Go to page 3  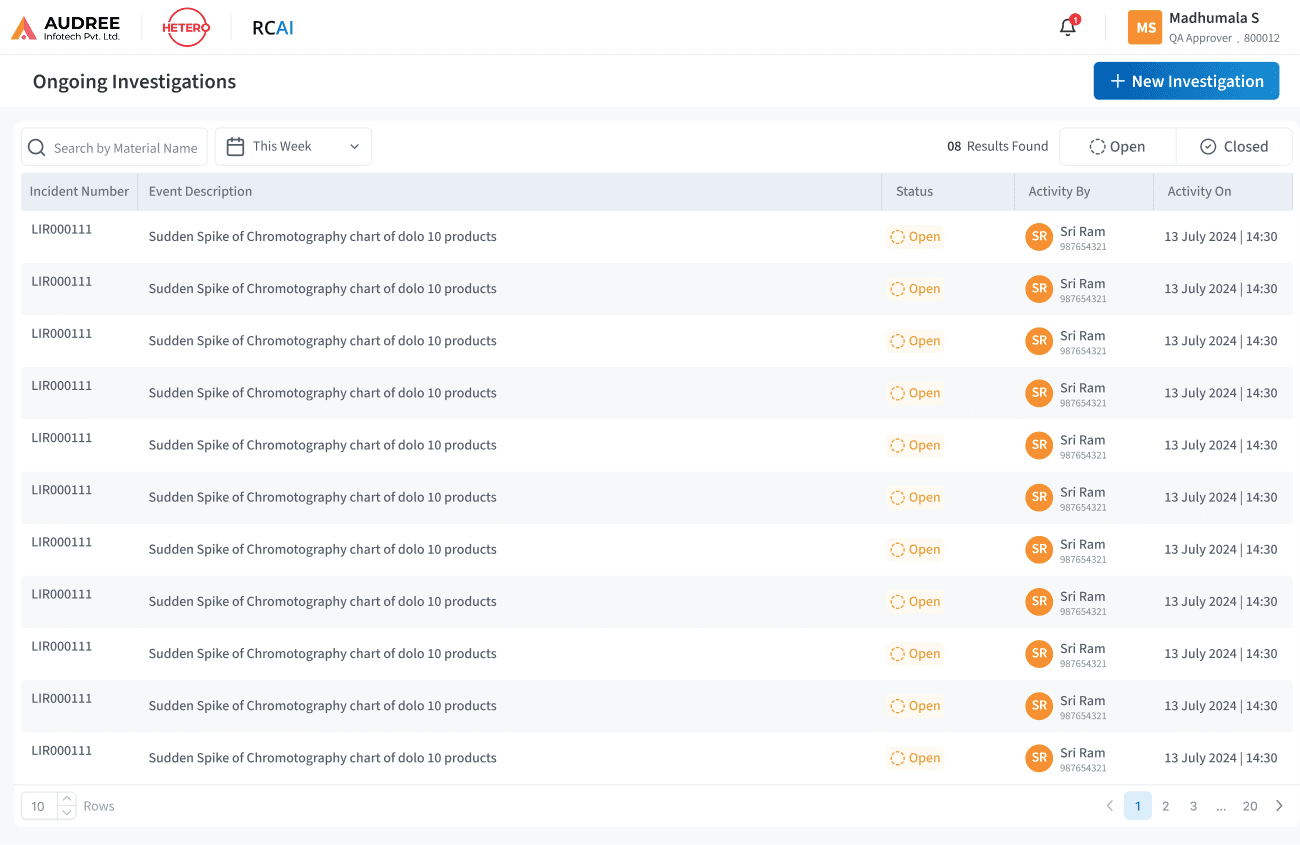coord(1193,806)
